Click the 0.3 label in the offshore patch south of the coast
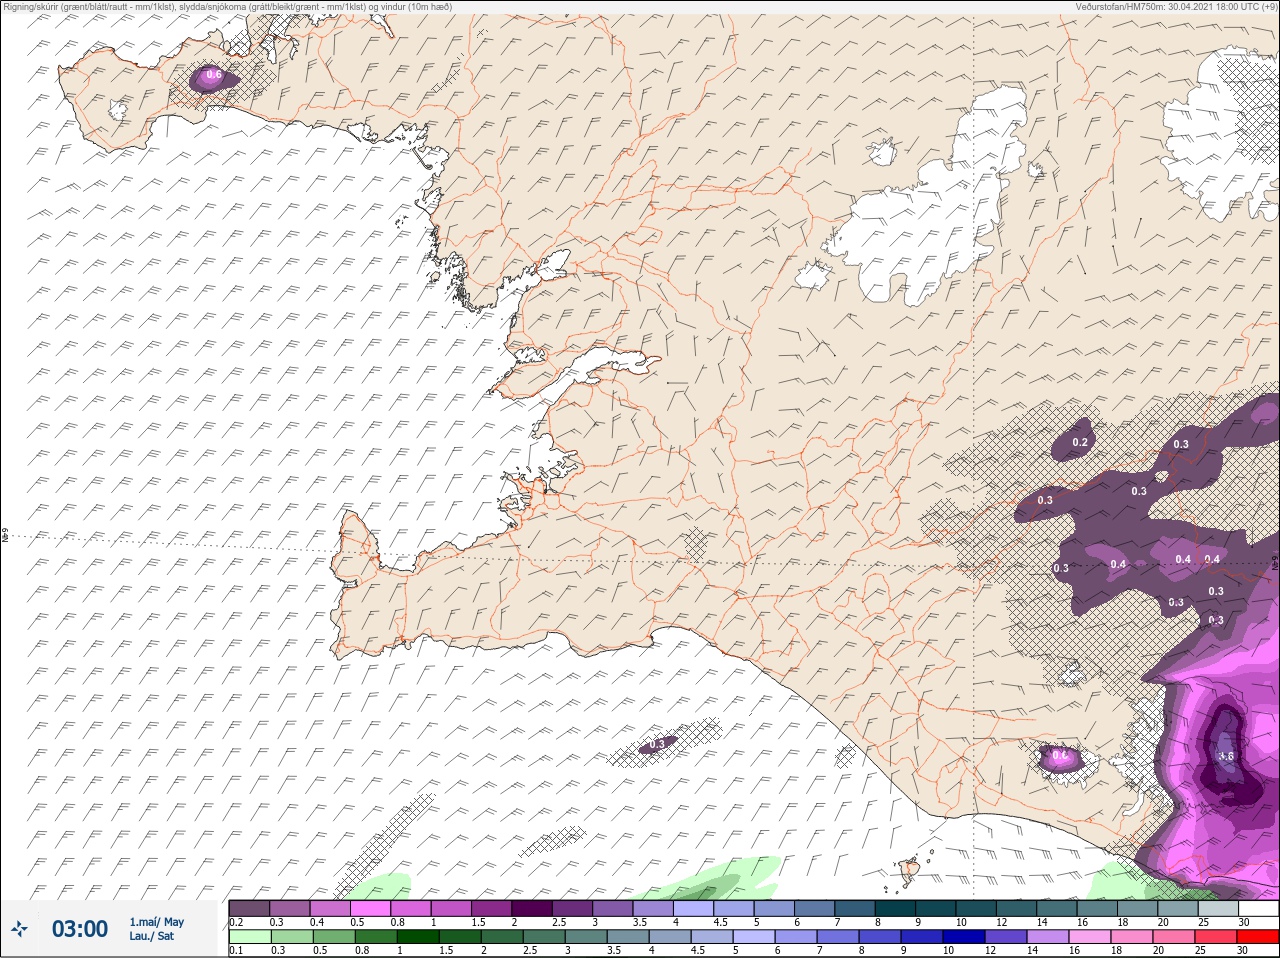This screenshot has height=958, width=1280. pos(657,744)
